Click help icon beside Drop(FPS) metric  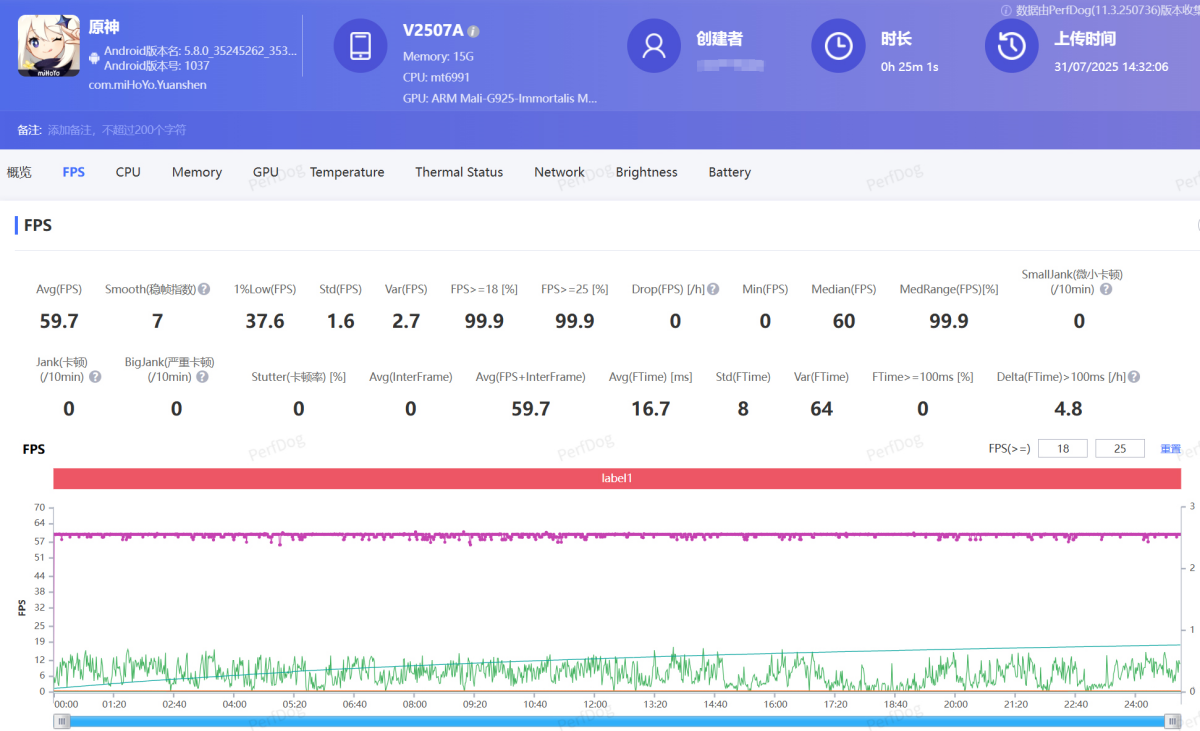[x=713, y=289]
